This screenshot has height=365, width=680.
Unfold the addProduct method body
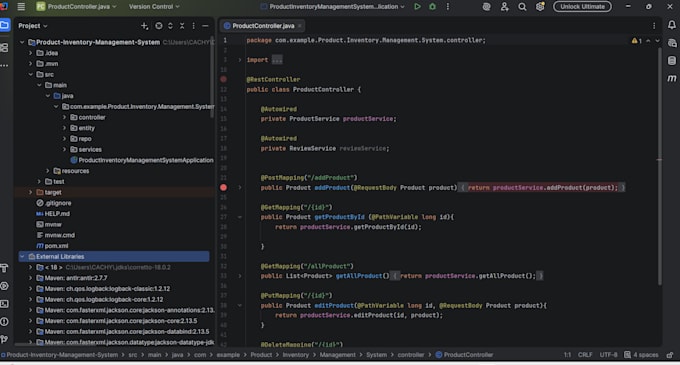point(240,187)
